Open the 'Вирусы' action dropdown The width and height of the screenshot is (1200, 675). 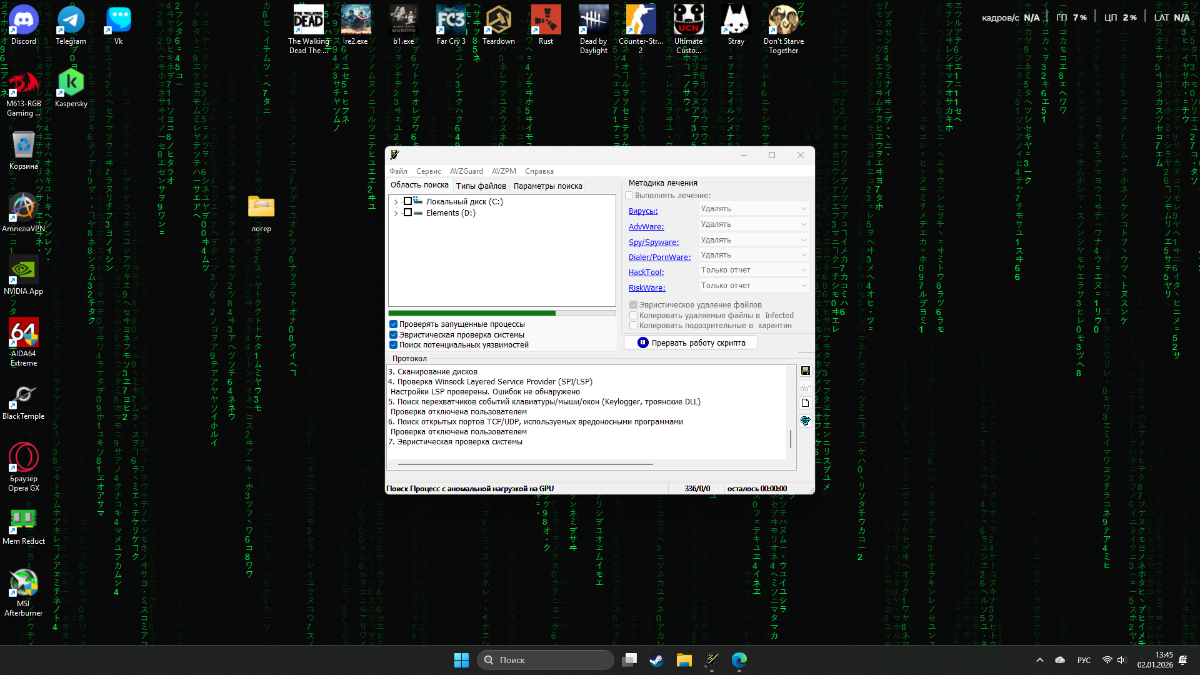[753, 209]
